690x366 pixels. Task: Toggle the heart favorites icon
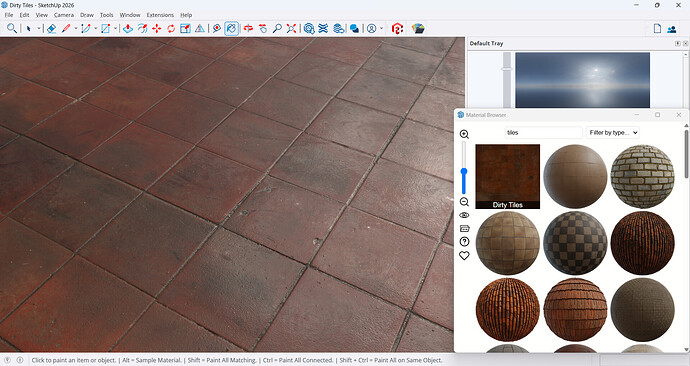pyautogui.click(x=464, y=256)
